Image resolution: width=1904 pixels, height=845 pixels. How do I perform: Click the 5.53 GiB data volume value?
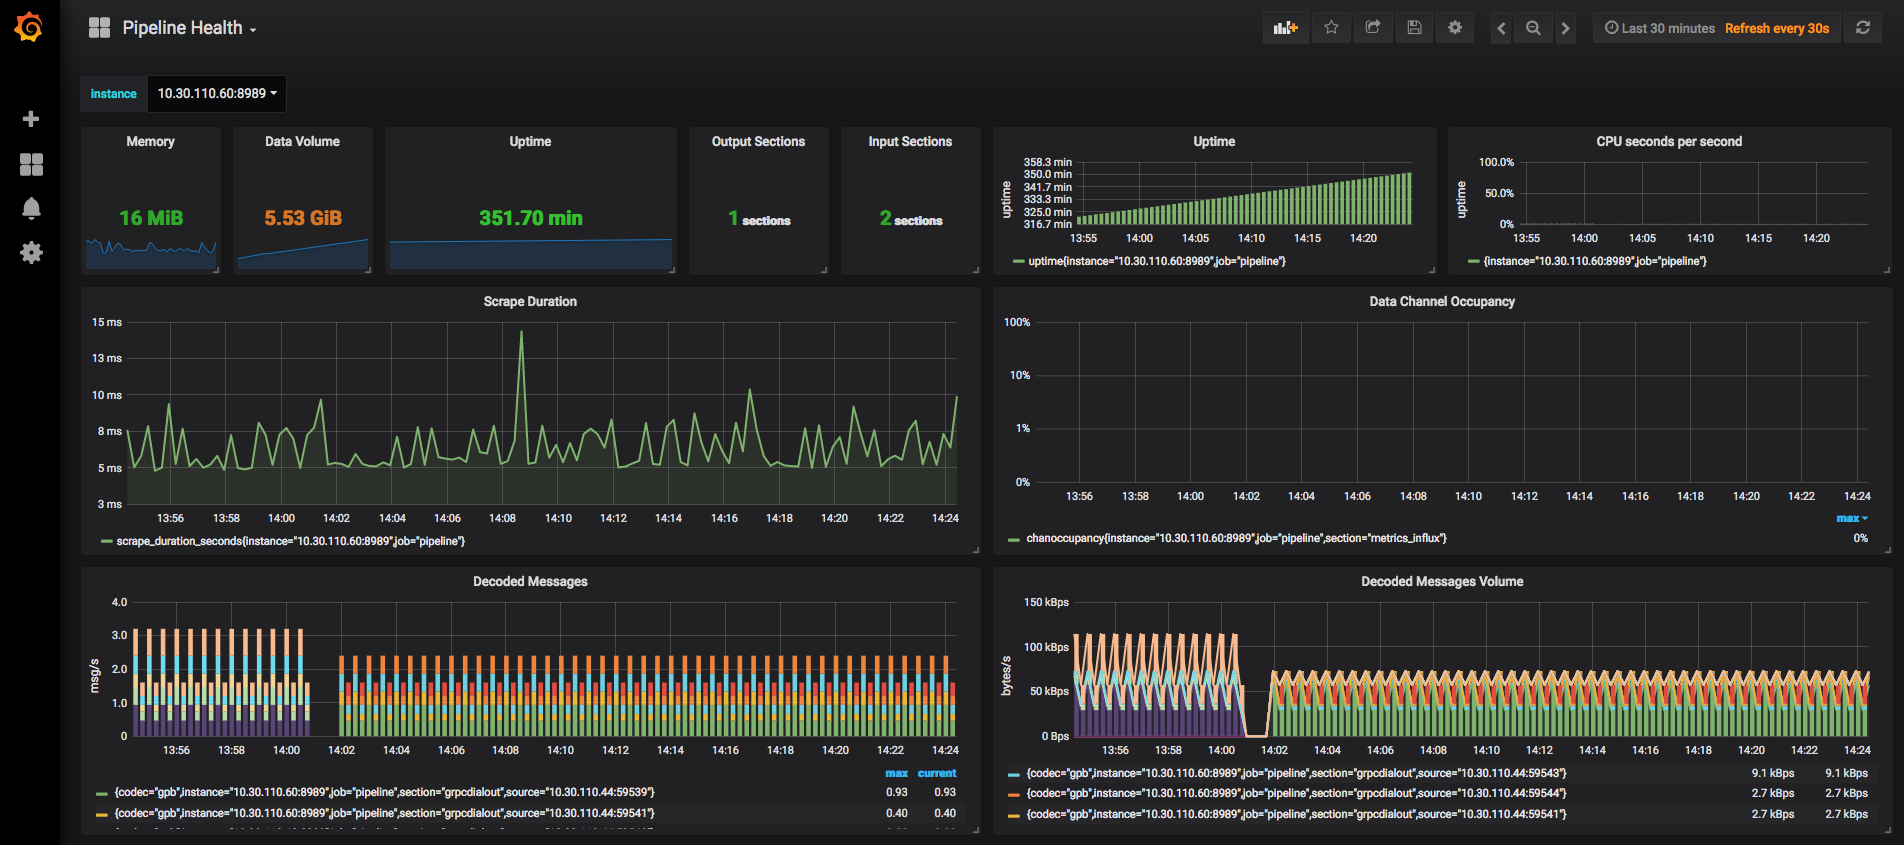coord(303,218)
